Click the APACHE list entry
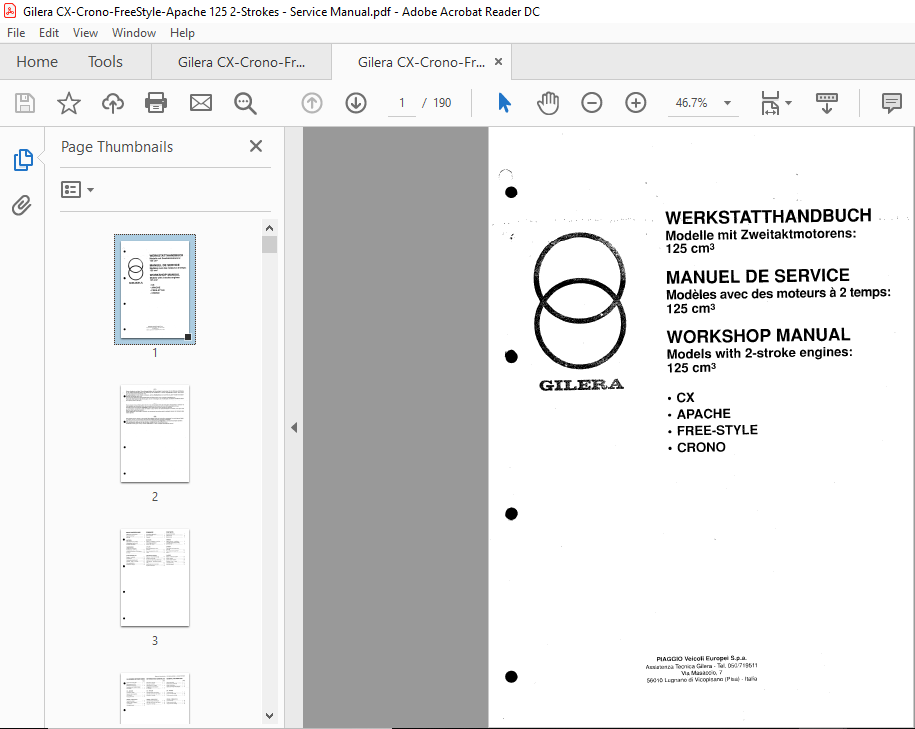 click(703, 414)
